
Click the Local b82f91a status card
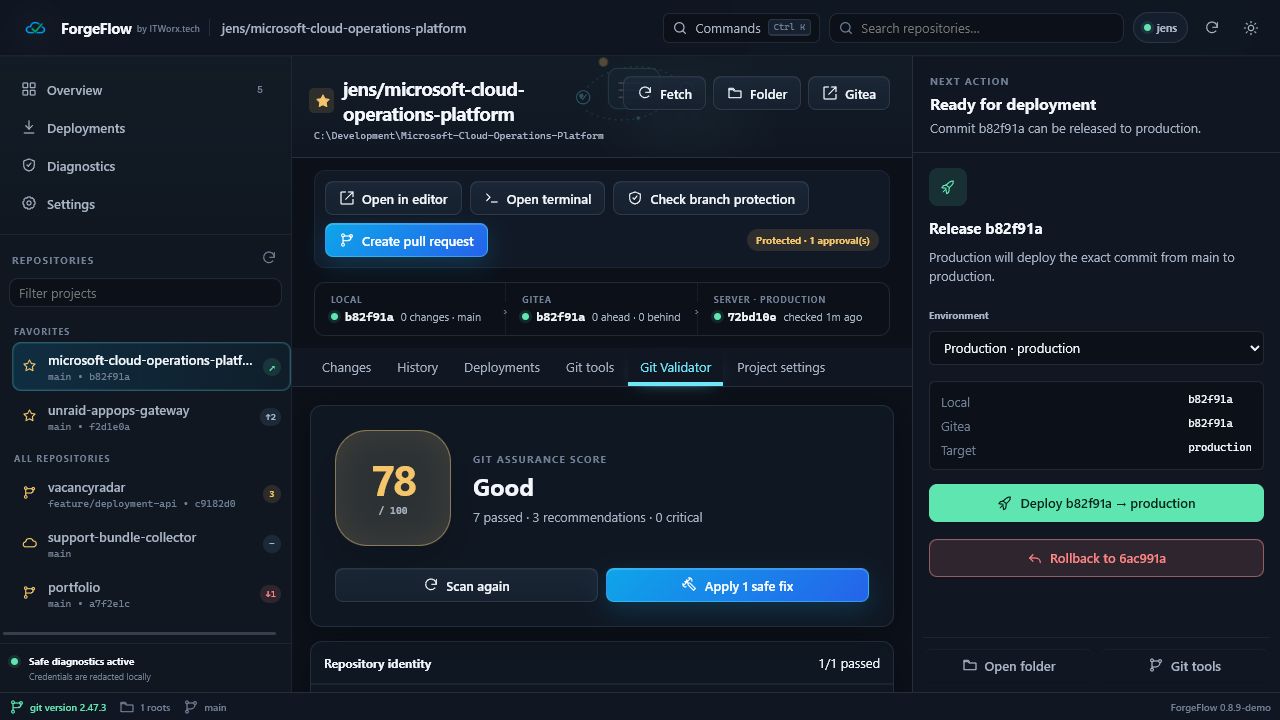tap(408, 308)
